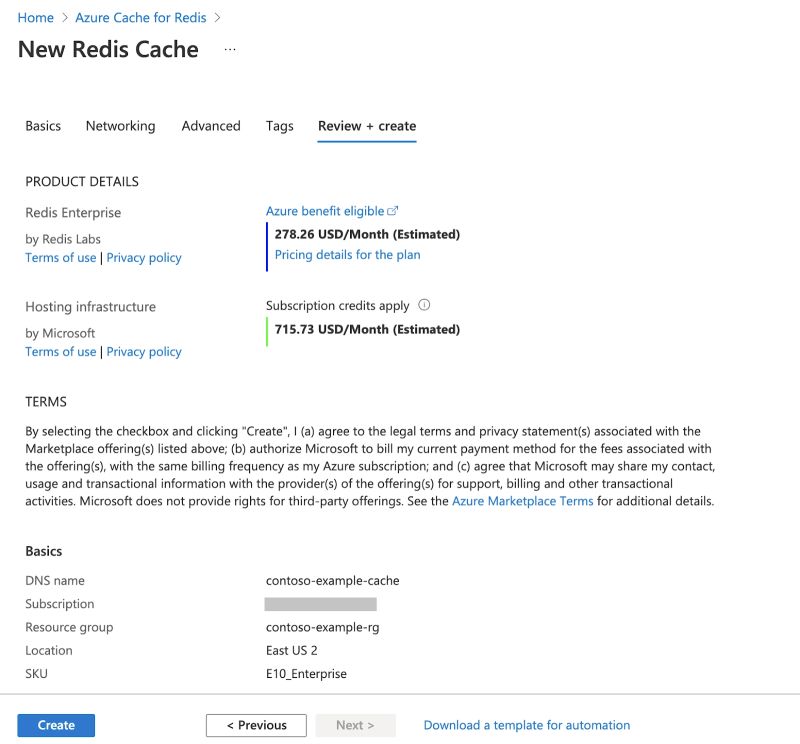Navigate to Home via the breadcrumb

pos(35,17)
